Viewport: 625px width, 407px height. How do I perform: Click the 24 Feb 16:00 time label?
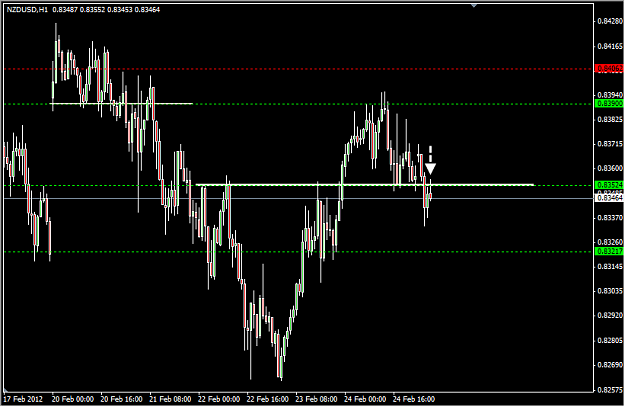[414, 399]
